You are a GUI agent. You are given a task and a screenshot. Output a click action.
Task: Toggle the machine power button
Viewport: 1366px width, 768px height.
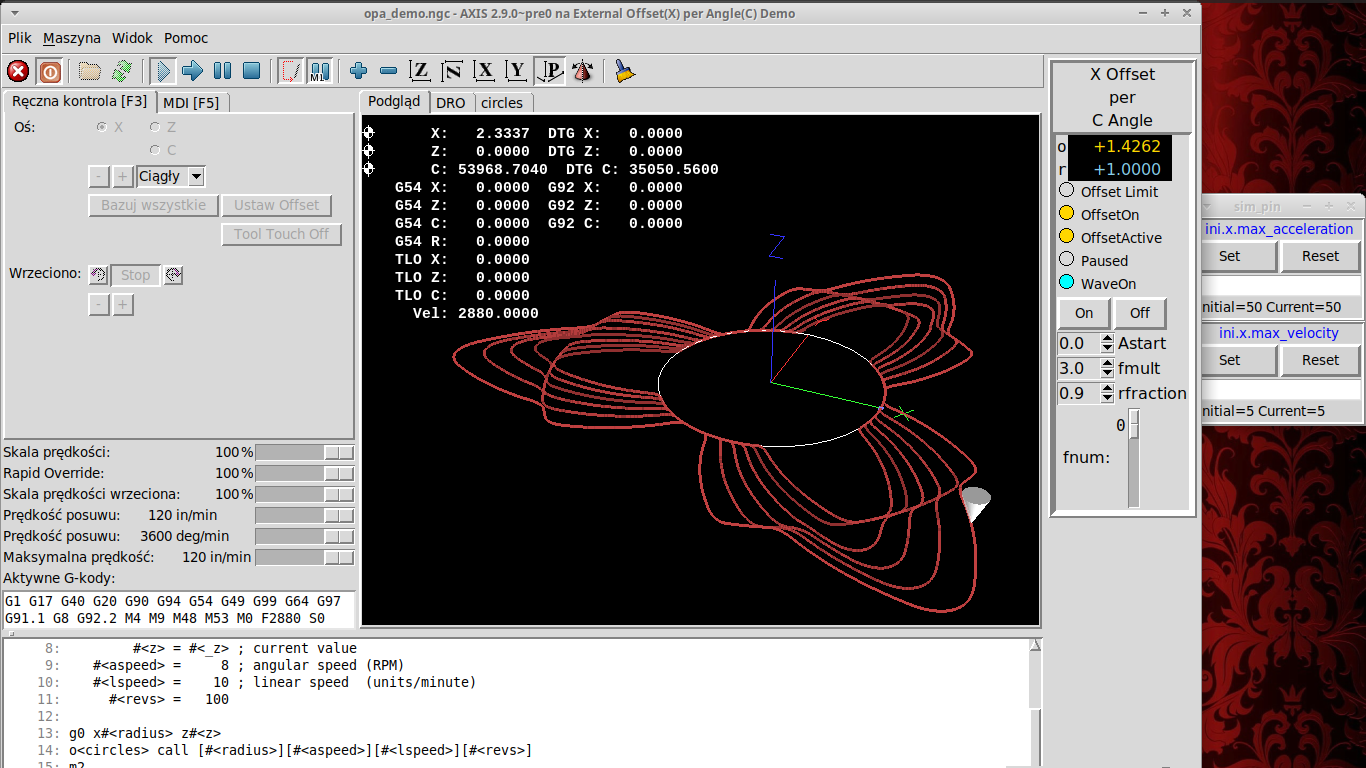(x=50, y=71)
